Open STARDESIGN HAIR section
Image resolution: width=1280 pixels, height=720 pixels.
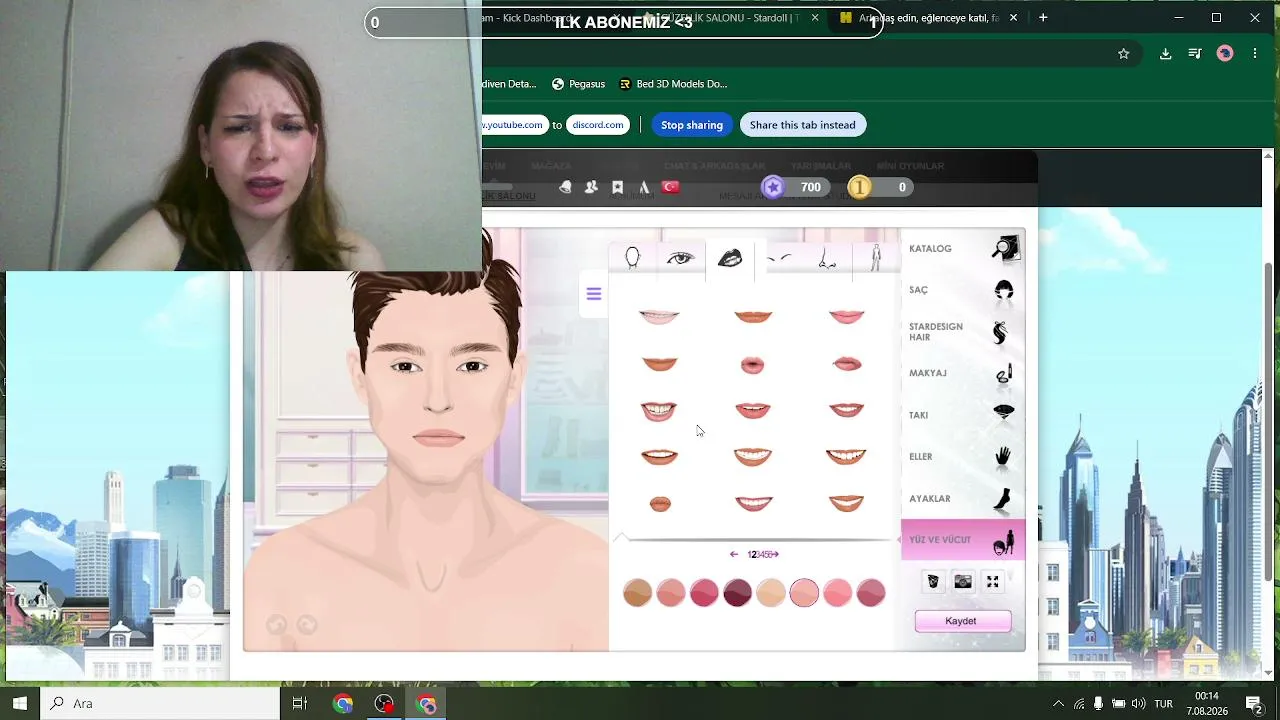coord(962,332)
